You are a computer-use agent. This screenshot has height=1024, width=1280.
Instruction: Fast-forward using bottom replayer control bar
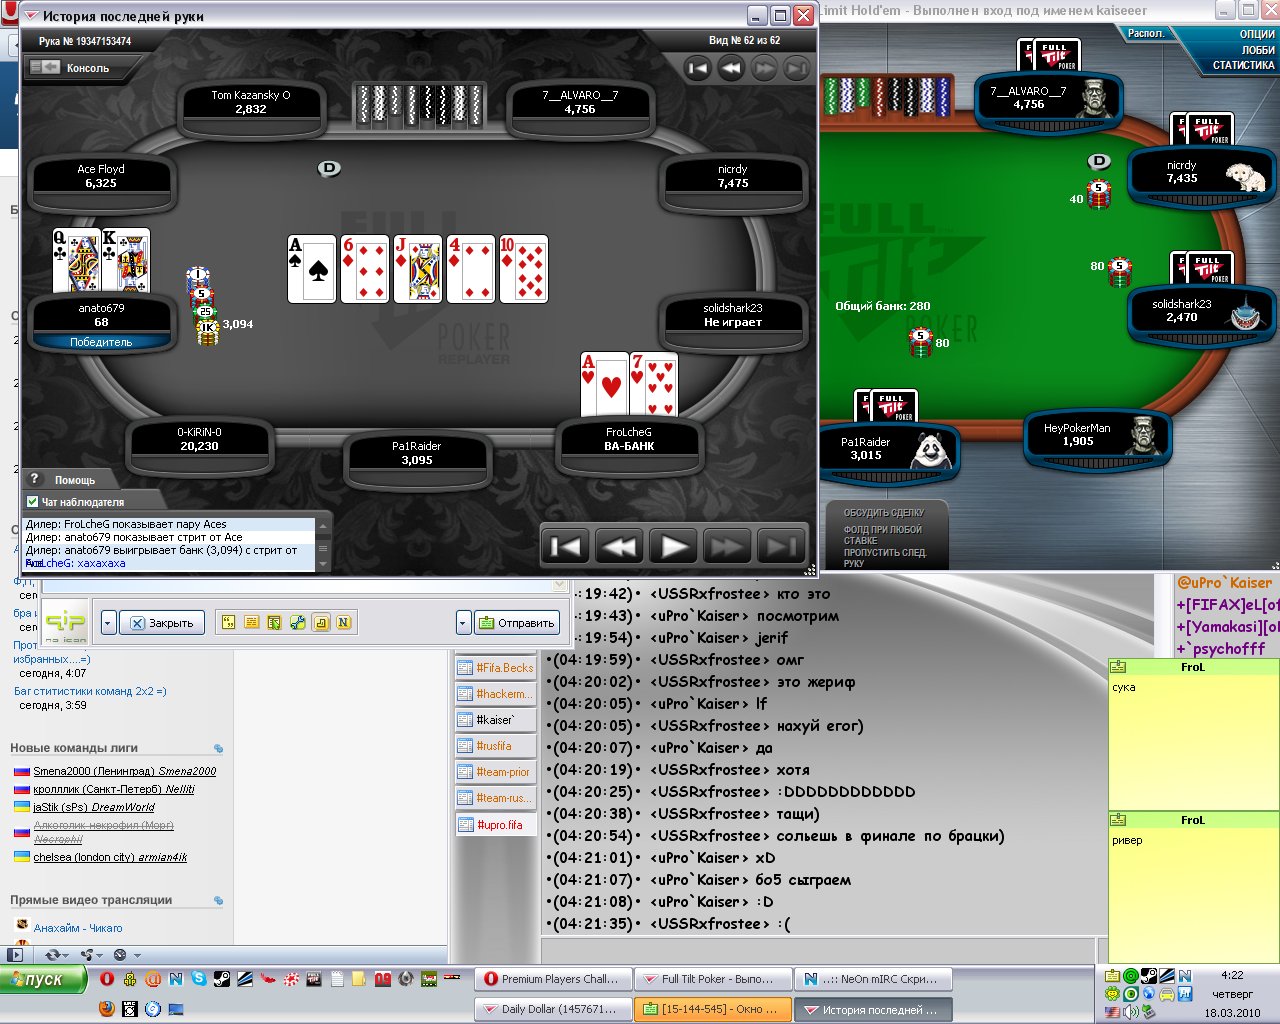(727, 546)
